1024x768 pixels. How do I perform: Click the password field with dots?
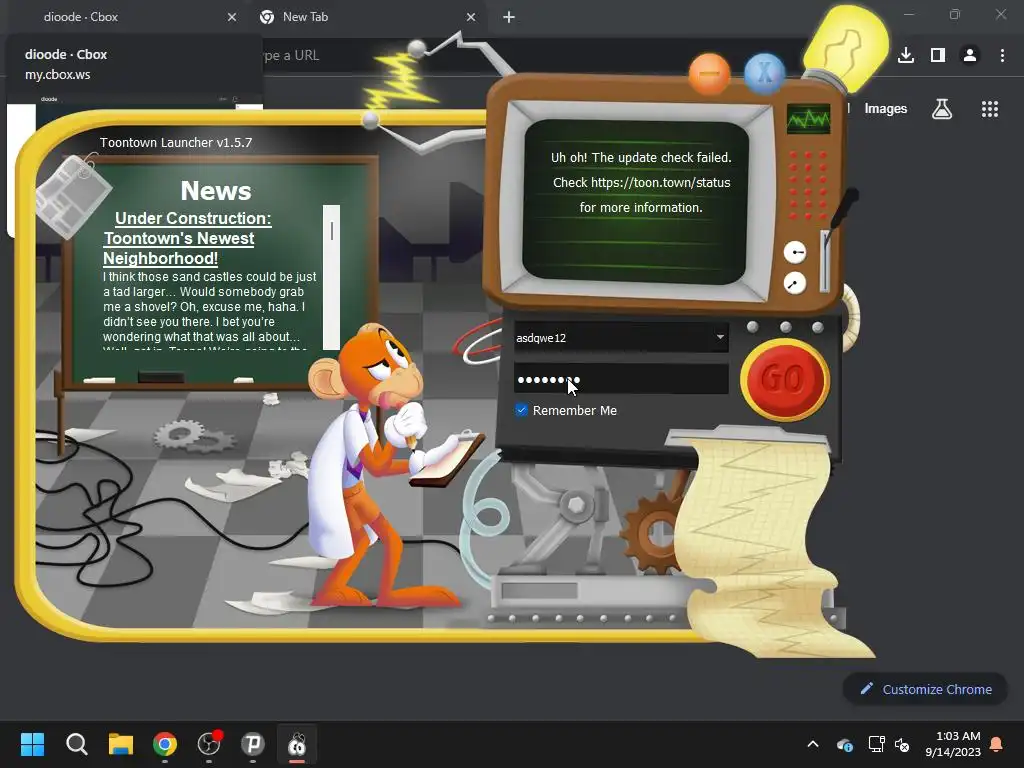[x=621, y=379]
